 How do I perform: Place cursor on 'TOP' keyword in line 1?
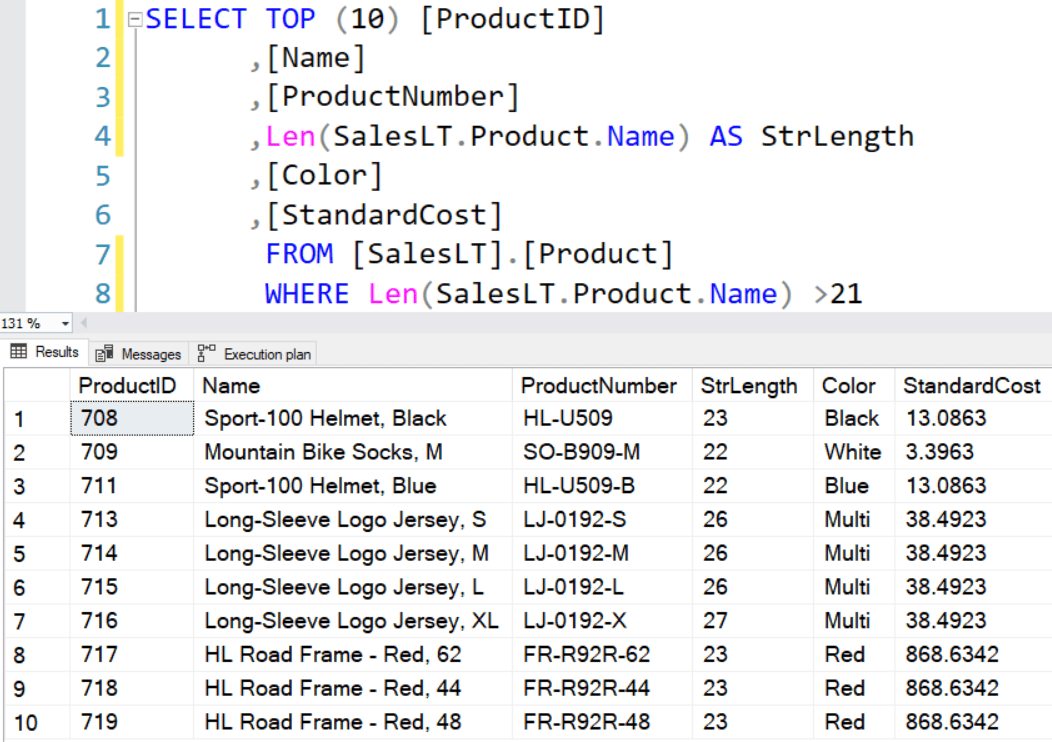click(290, 19)
